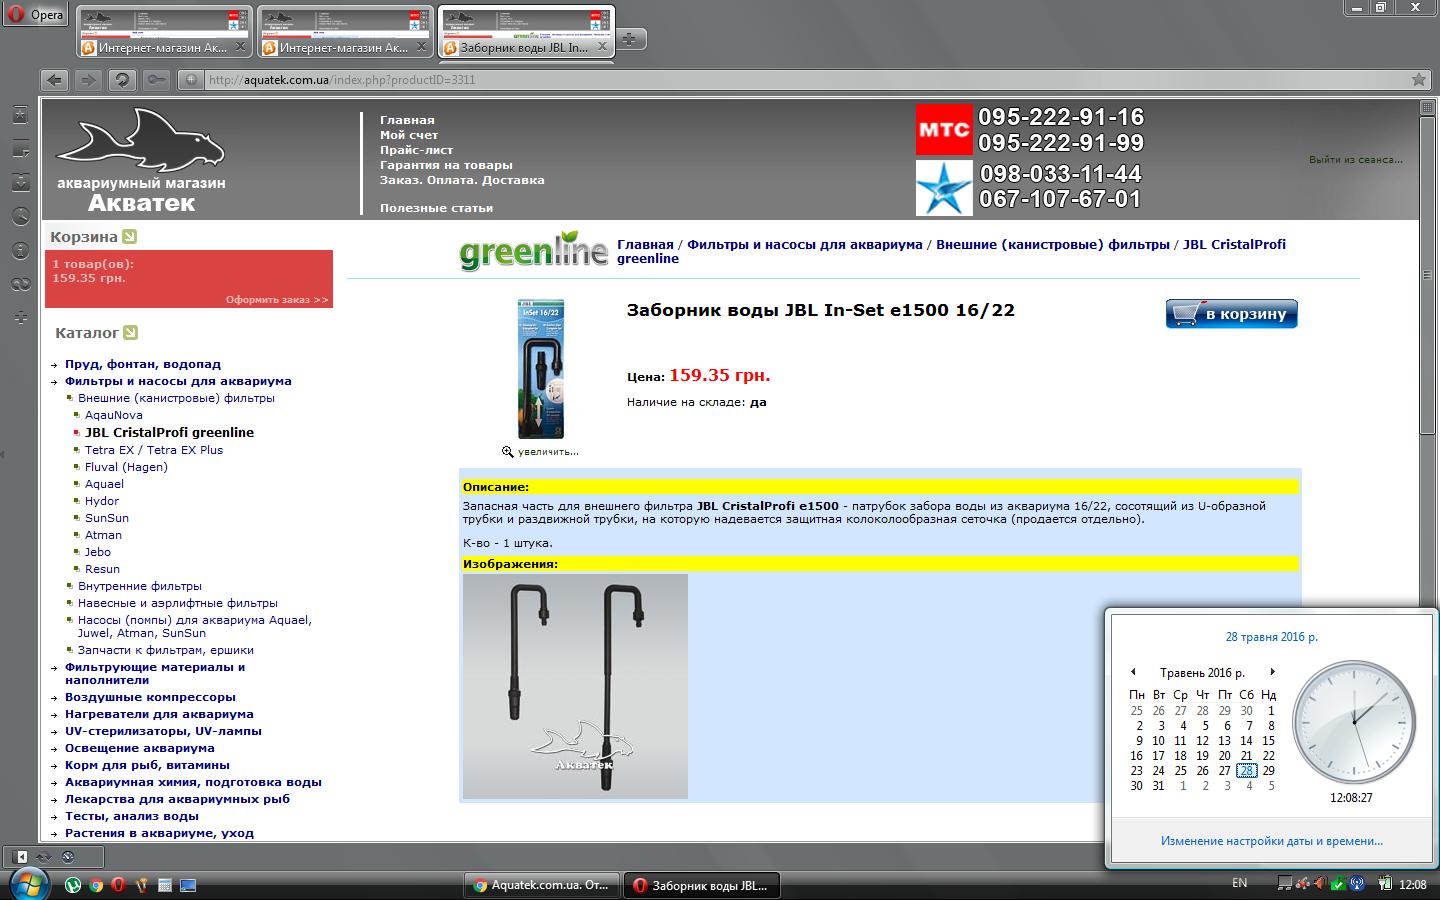1440x900 pixels.
Task: Click the bookmark star in address bar
Action: coord(1418,80)
